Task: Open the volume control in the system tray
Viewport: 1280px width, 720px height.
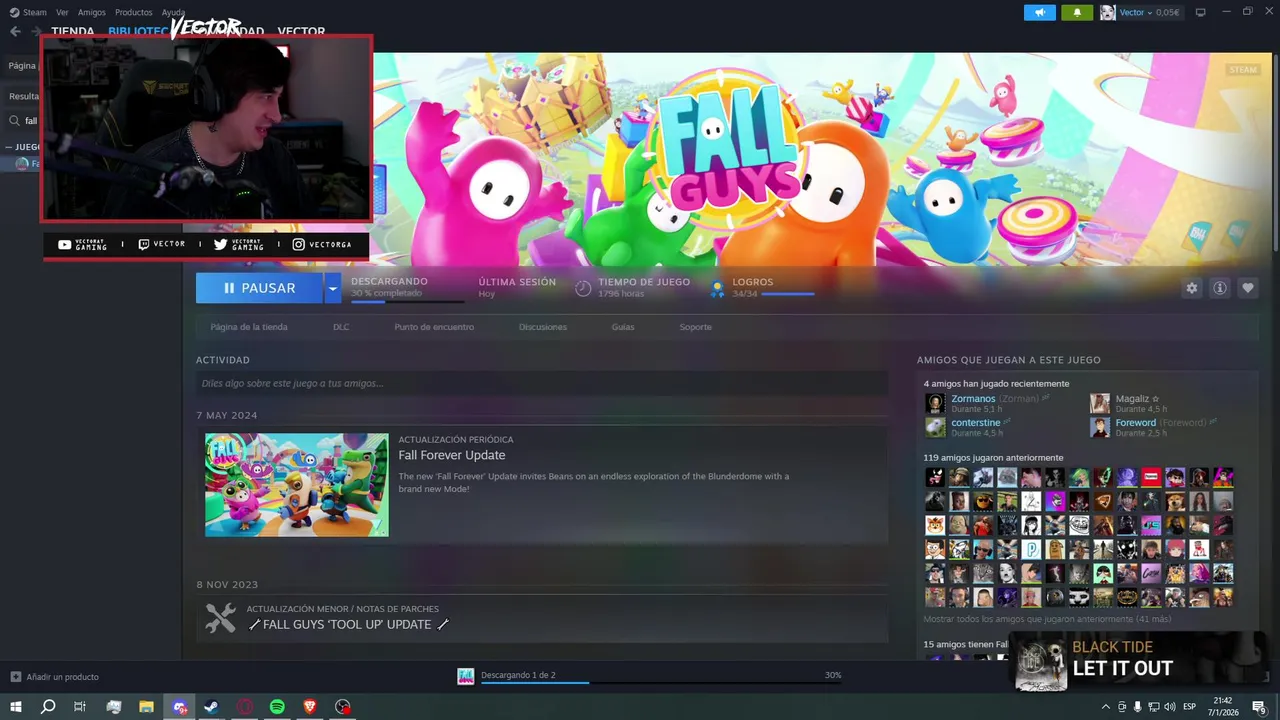Action: [x=1170, y=707]
